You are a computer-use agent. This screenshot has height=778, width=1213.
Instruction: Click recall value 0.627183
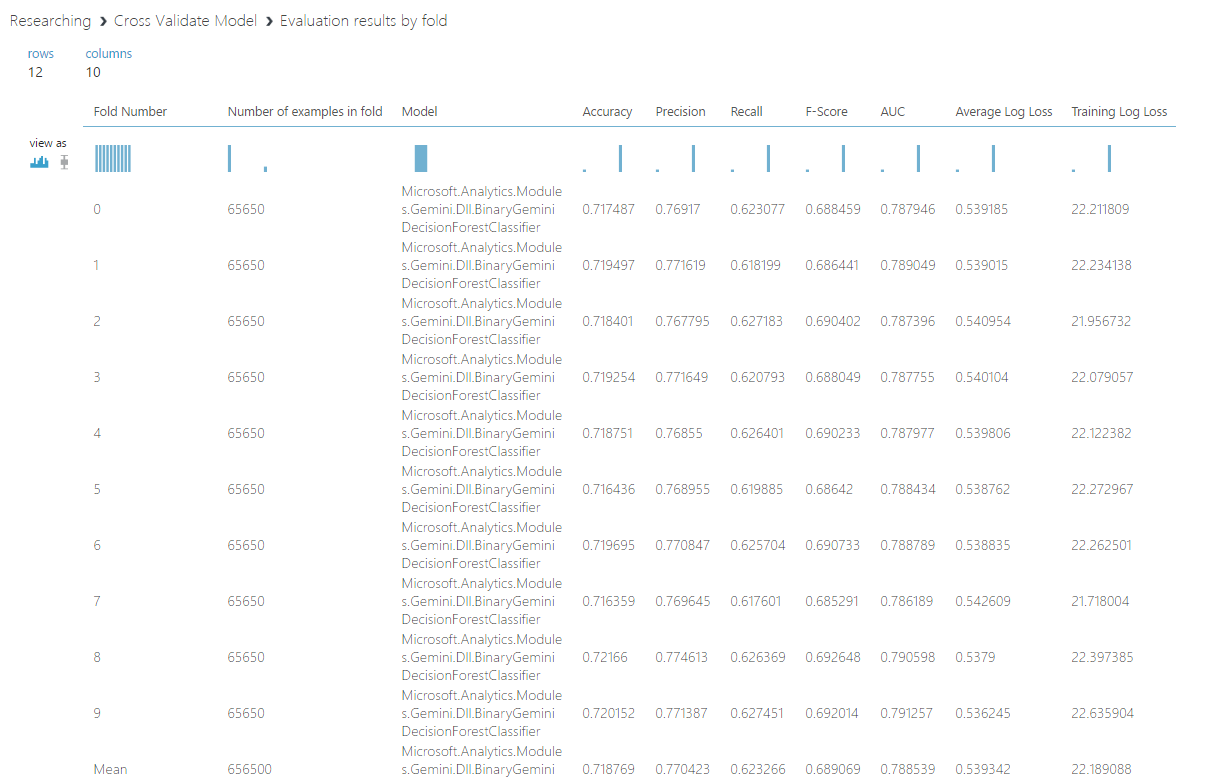[757, 321]
